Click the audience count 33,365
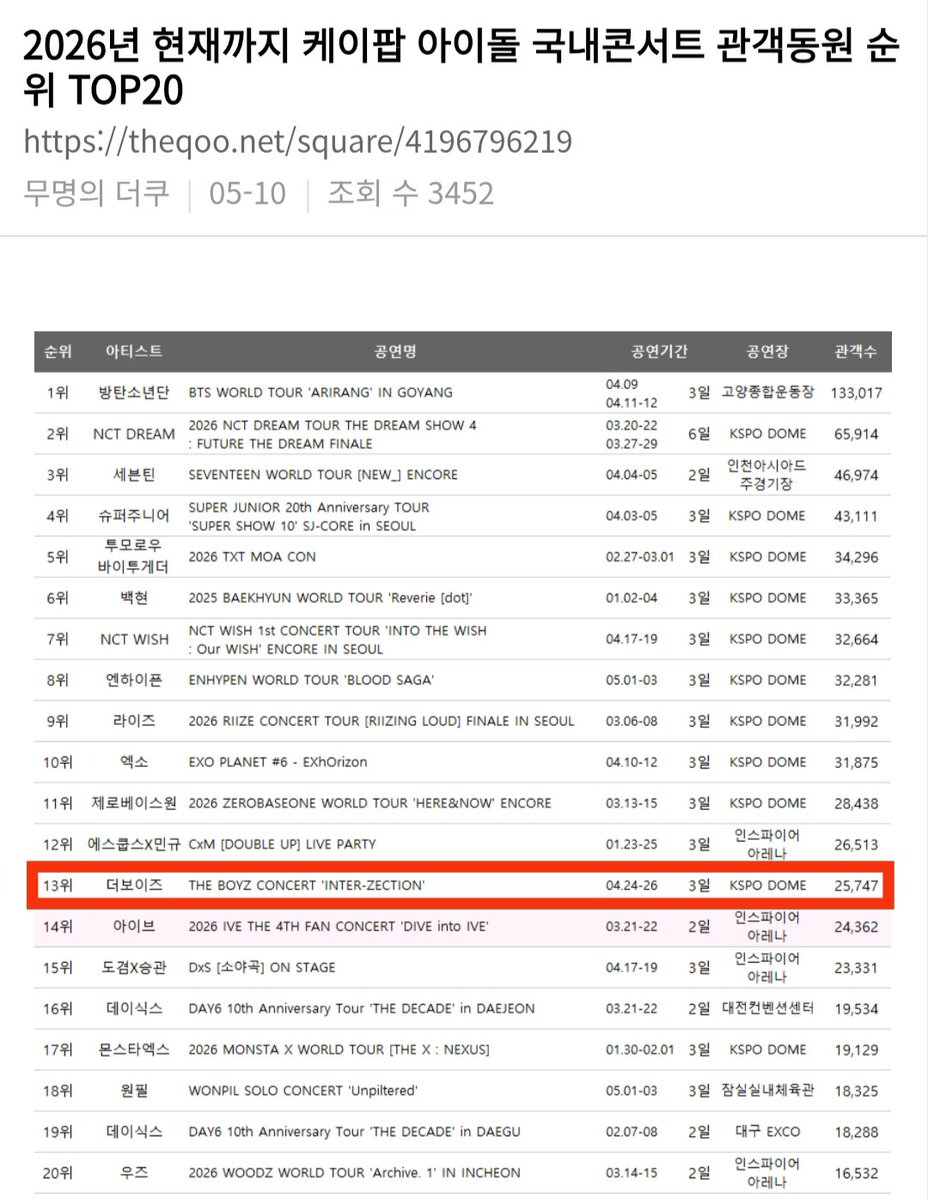The width and height of the screenshot is (928, 1200). pyautogui.click(x=856, y=598)
